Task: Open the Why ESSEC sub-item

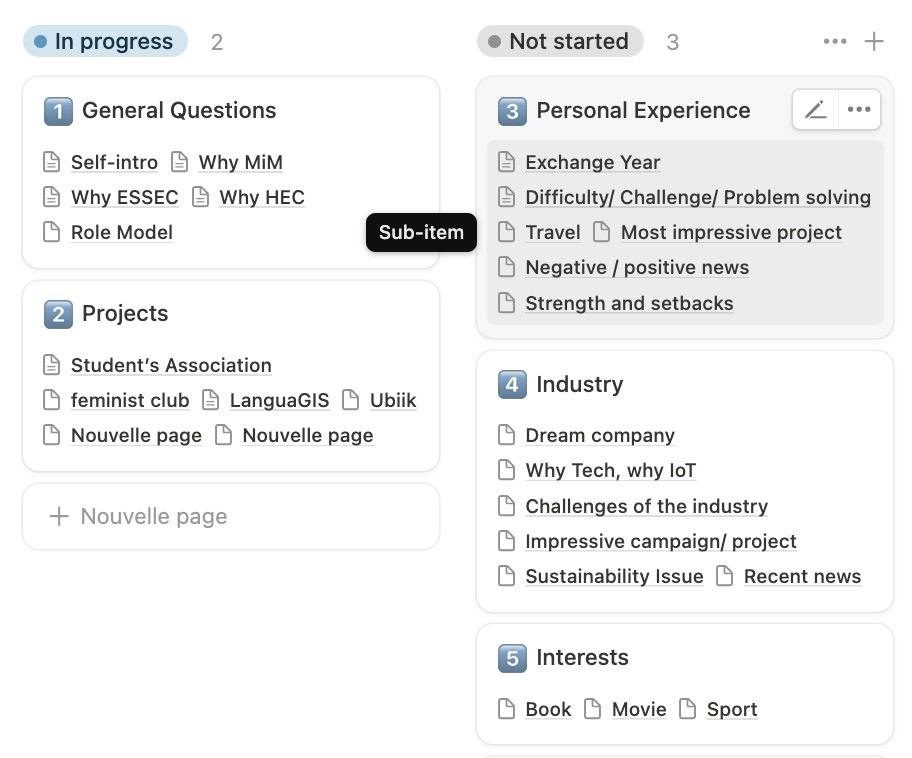Action: click(x=124, y=197)
